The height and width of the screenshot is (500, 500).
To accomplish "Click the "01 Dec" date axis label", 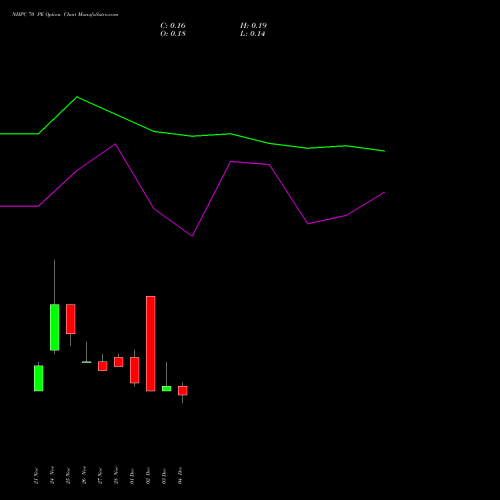I will 132,476.
